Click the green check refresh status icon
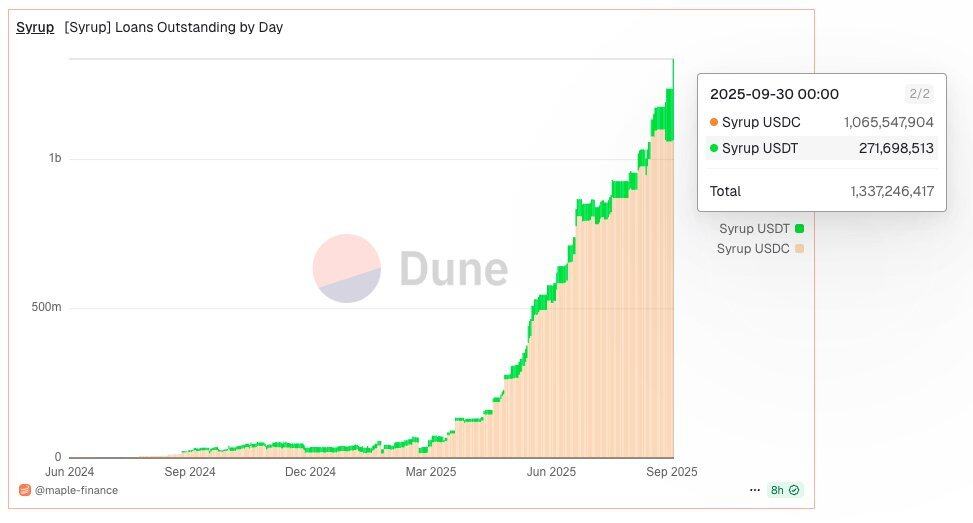The height and width of the screenshot is (523, 973). point(794,490)
